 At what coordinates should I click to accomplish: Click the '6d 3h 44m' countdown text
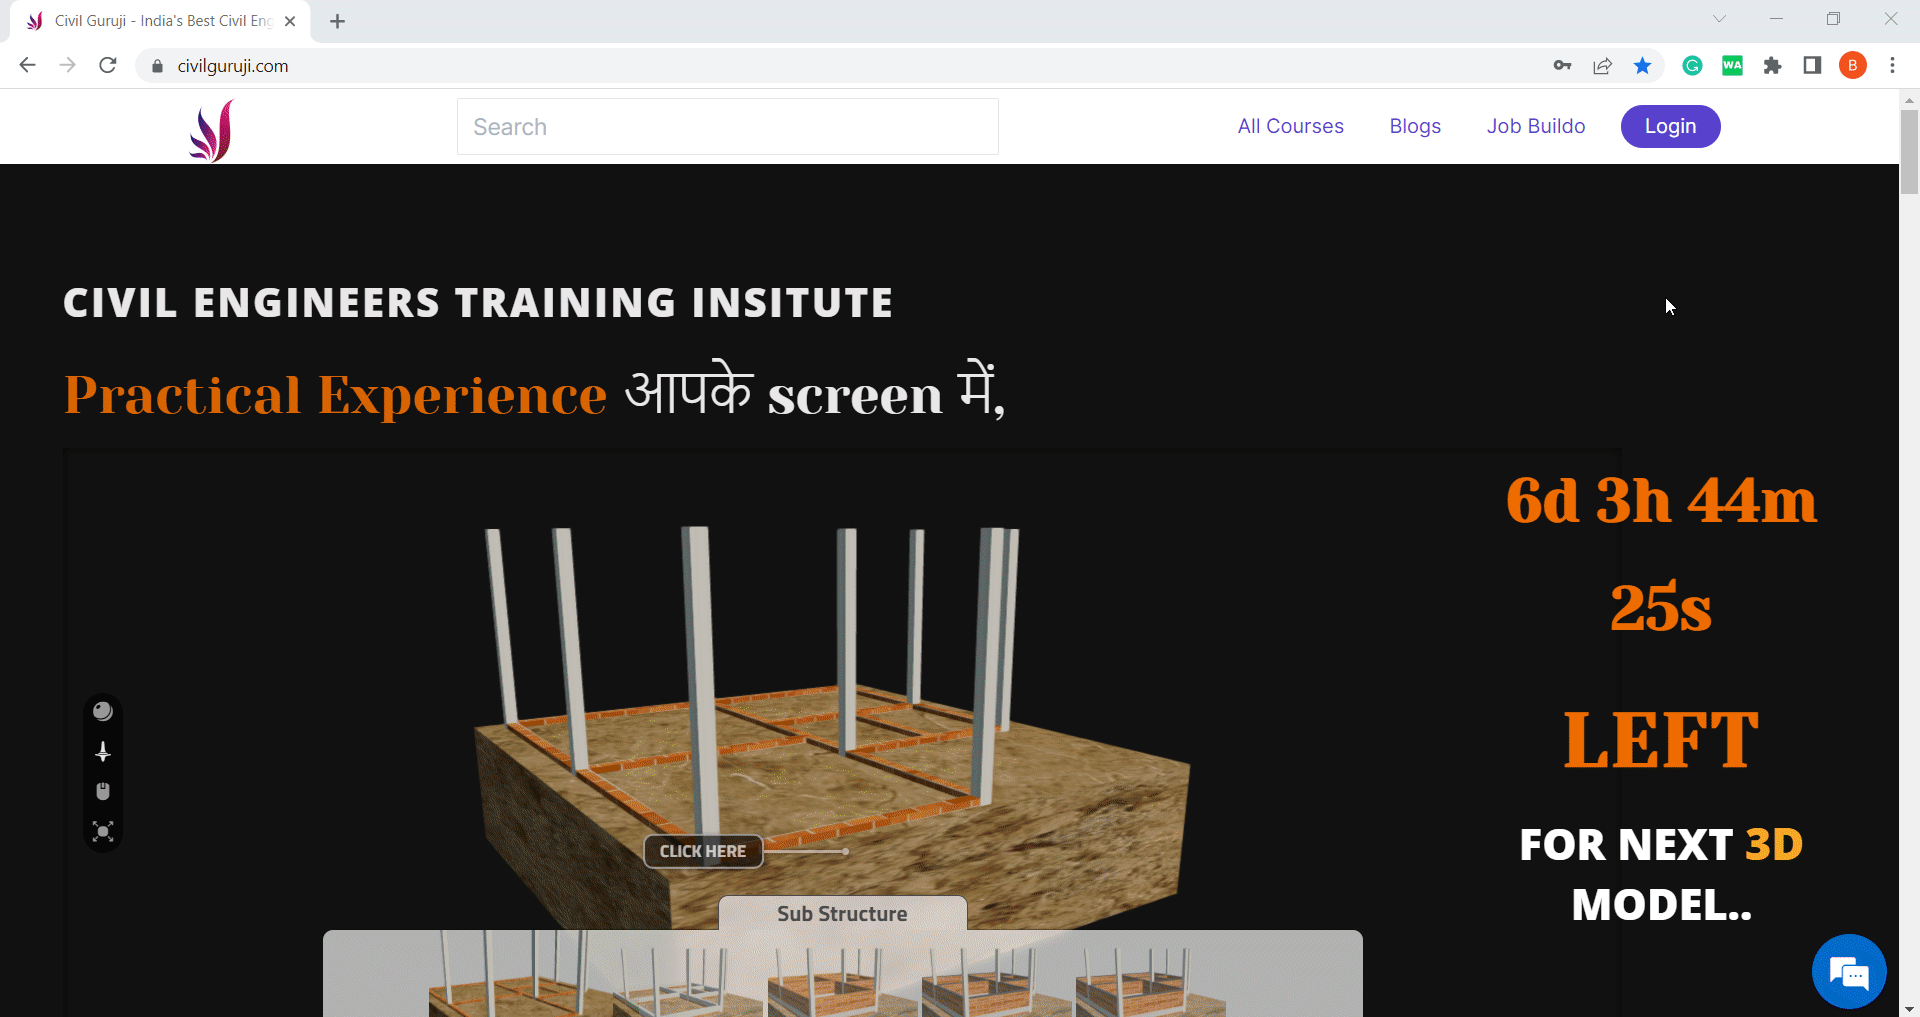point(1661,500)
